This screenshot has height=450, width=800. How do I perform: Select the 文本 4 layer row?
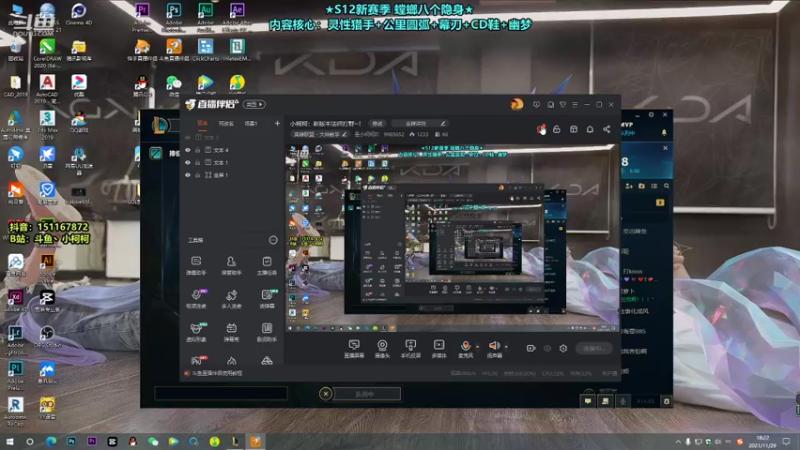coord(232,150)
